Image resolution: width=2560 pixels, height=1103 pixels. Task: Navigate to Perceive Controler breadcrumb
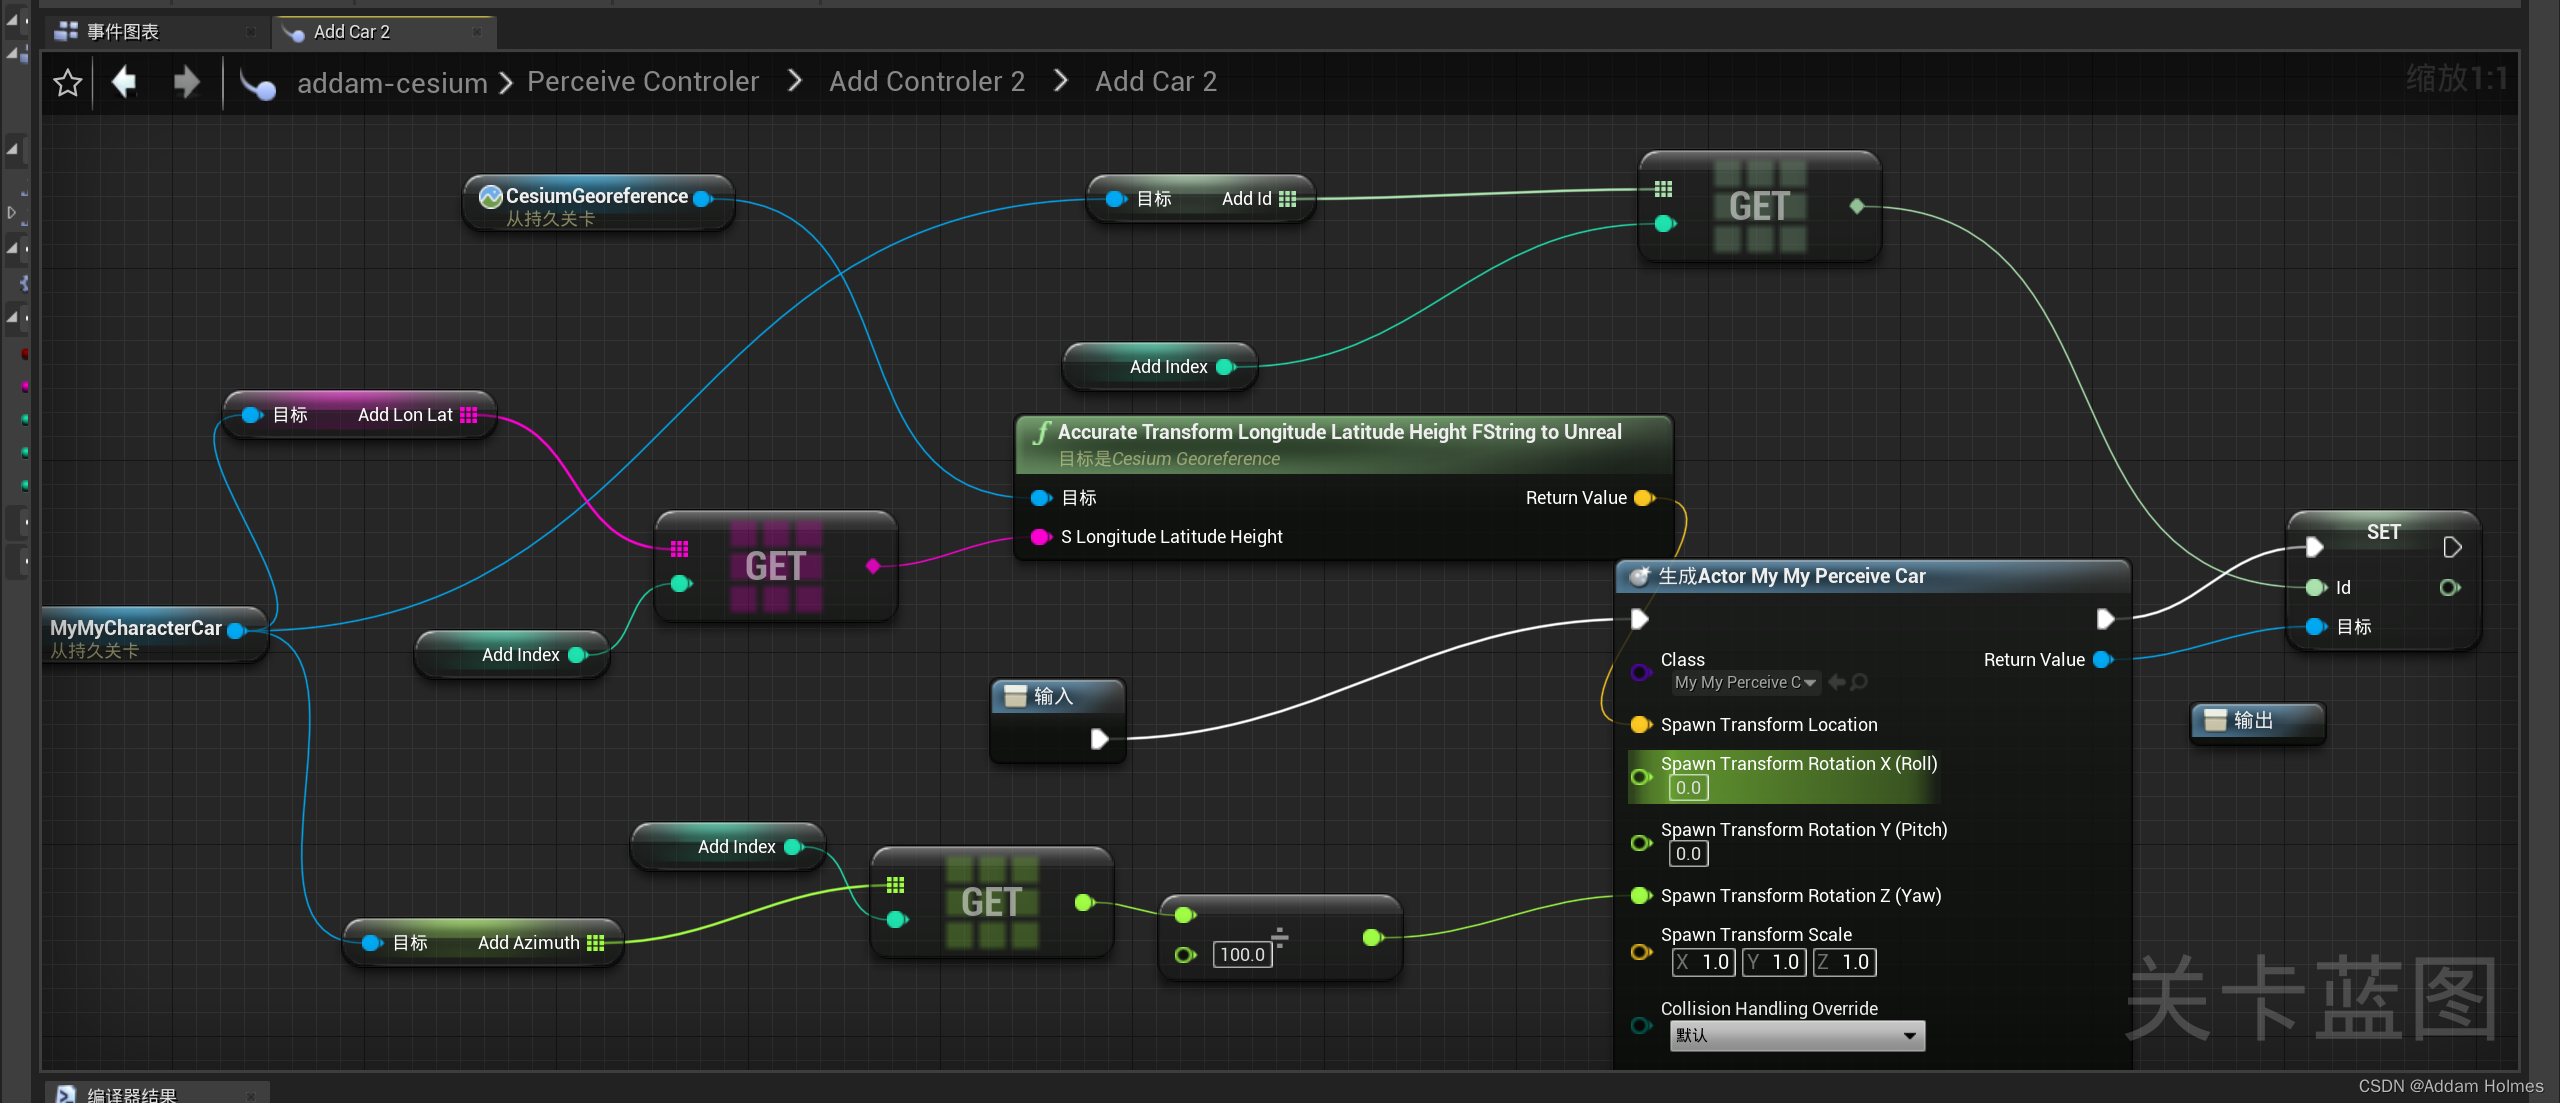pos(643,82)
